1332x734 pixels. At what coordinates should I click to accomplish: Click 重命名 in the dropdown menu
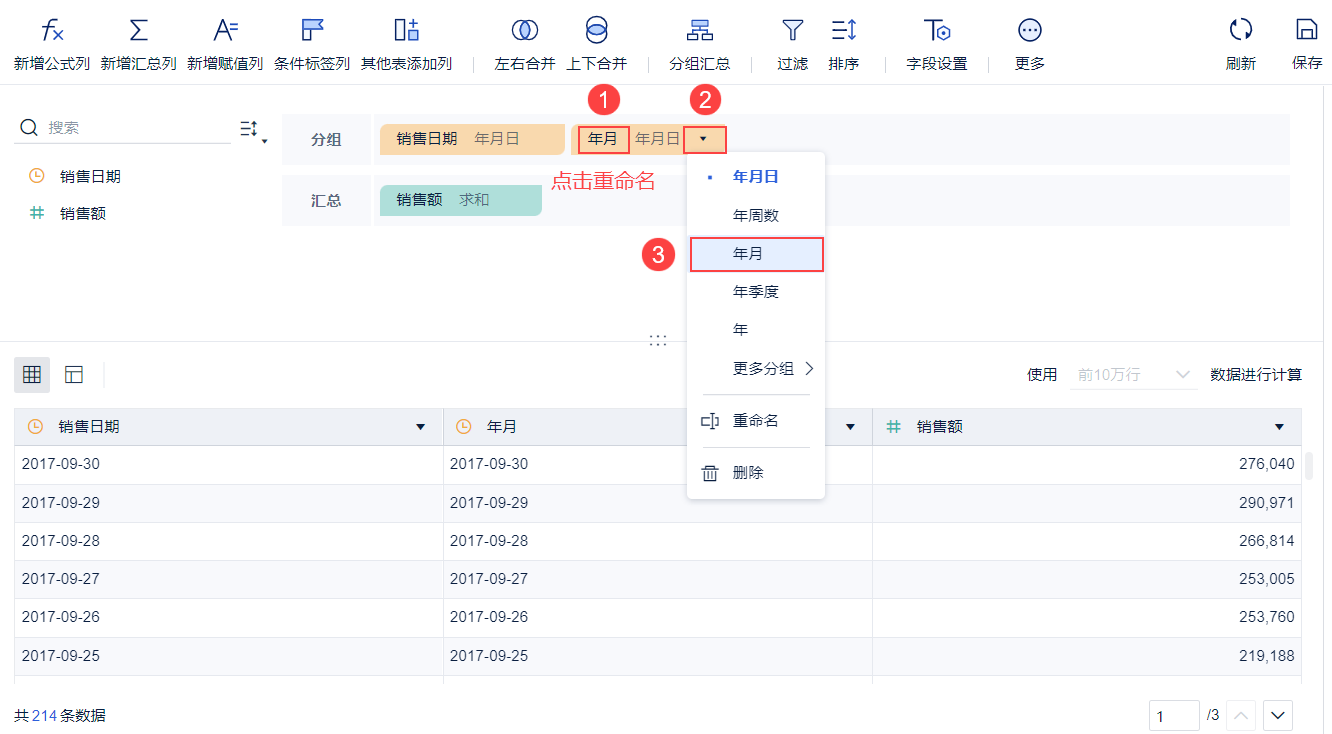pos(755,421)
